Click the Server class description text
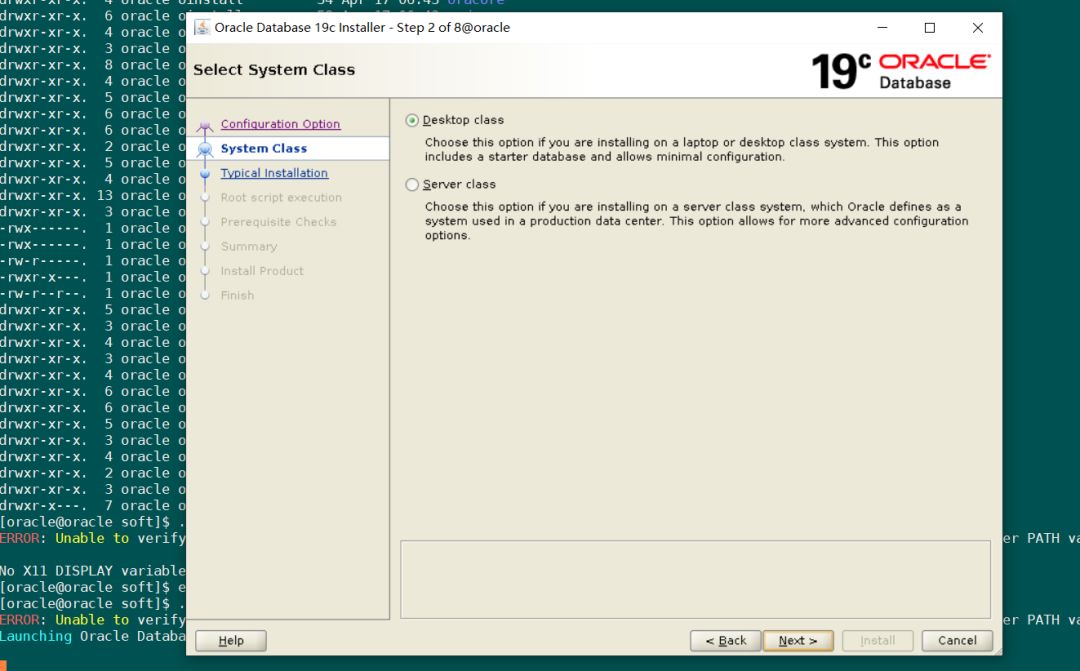The width and height of the screenshot is (1080, 671). [x=696, y=221]
